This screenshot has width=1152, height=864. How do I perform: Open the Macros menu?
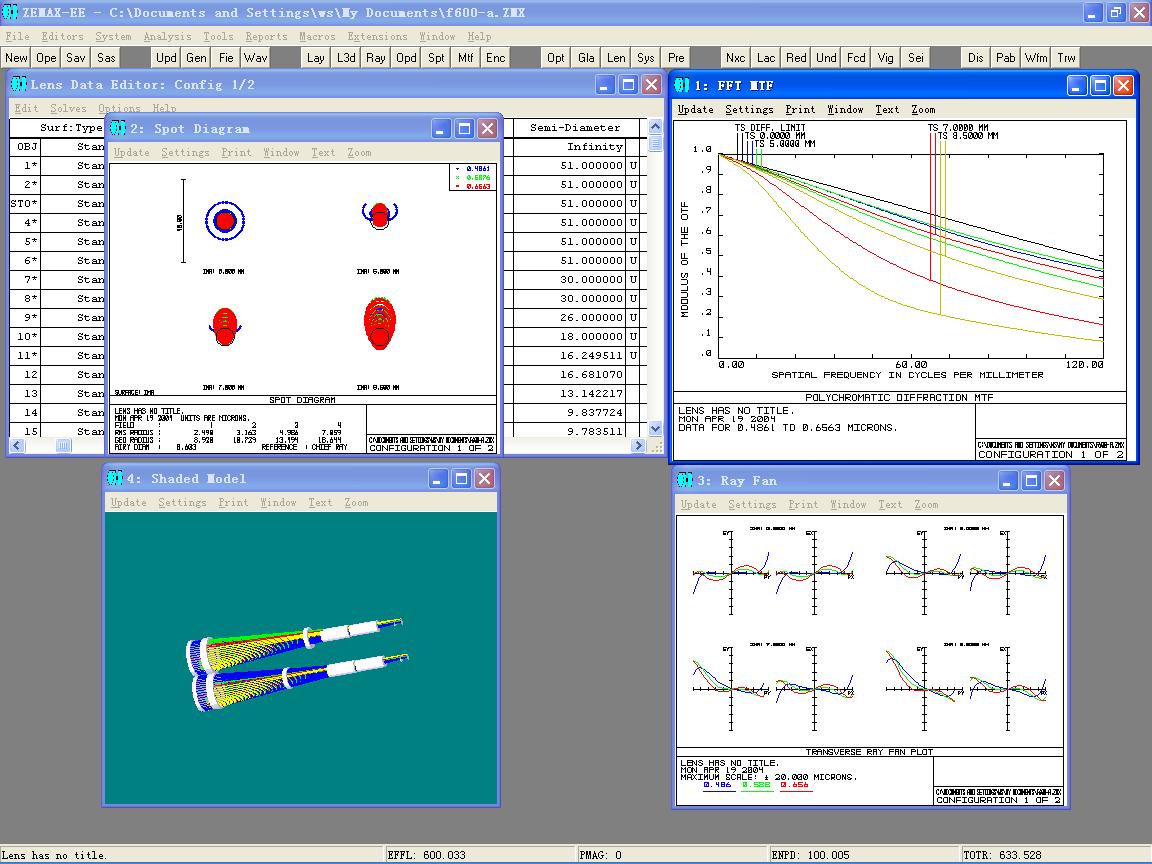317,36
